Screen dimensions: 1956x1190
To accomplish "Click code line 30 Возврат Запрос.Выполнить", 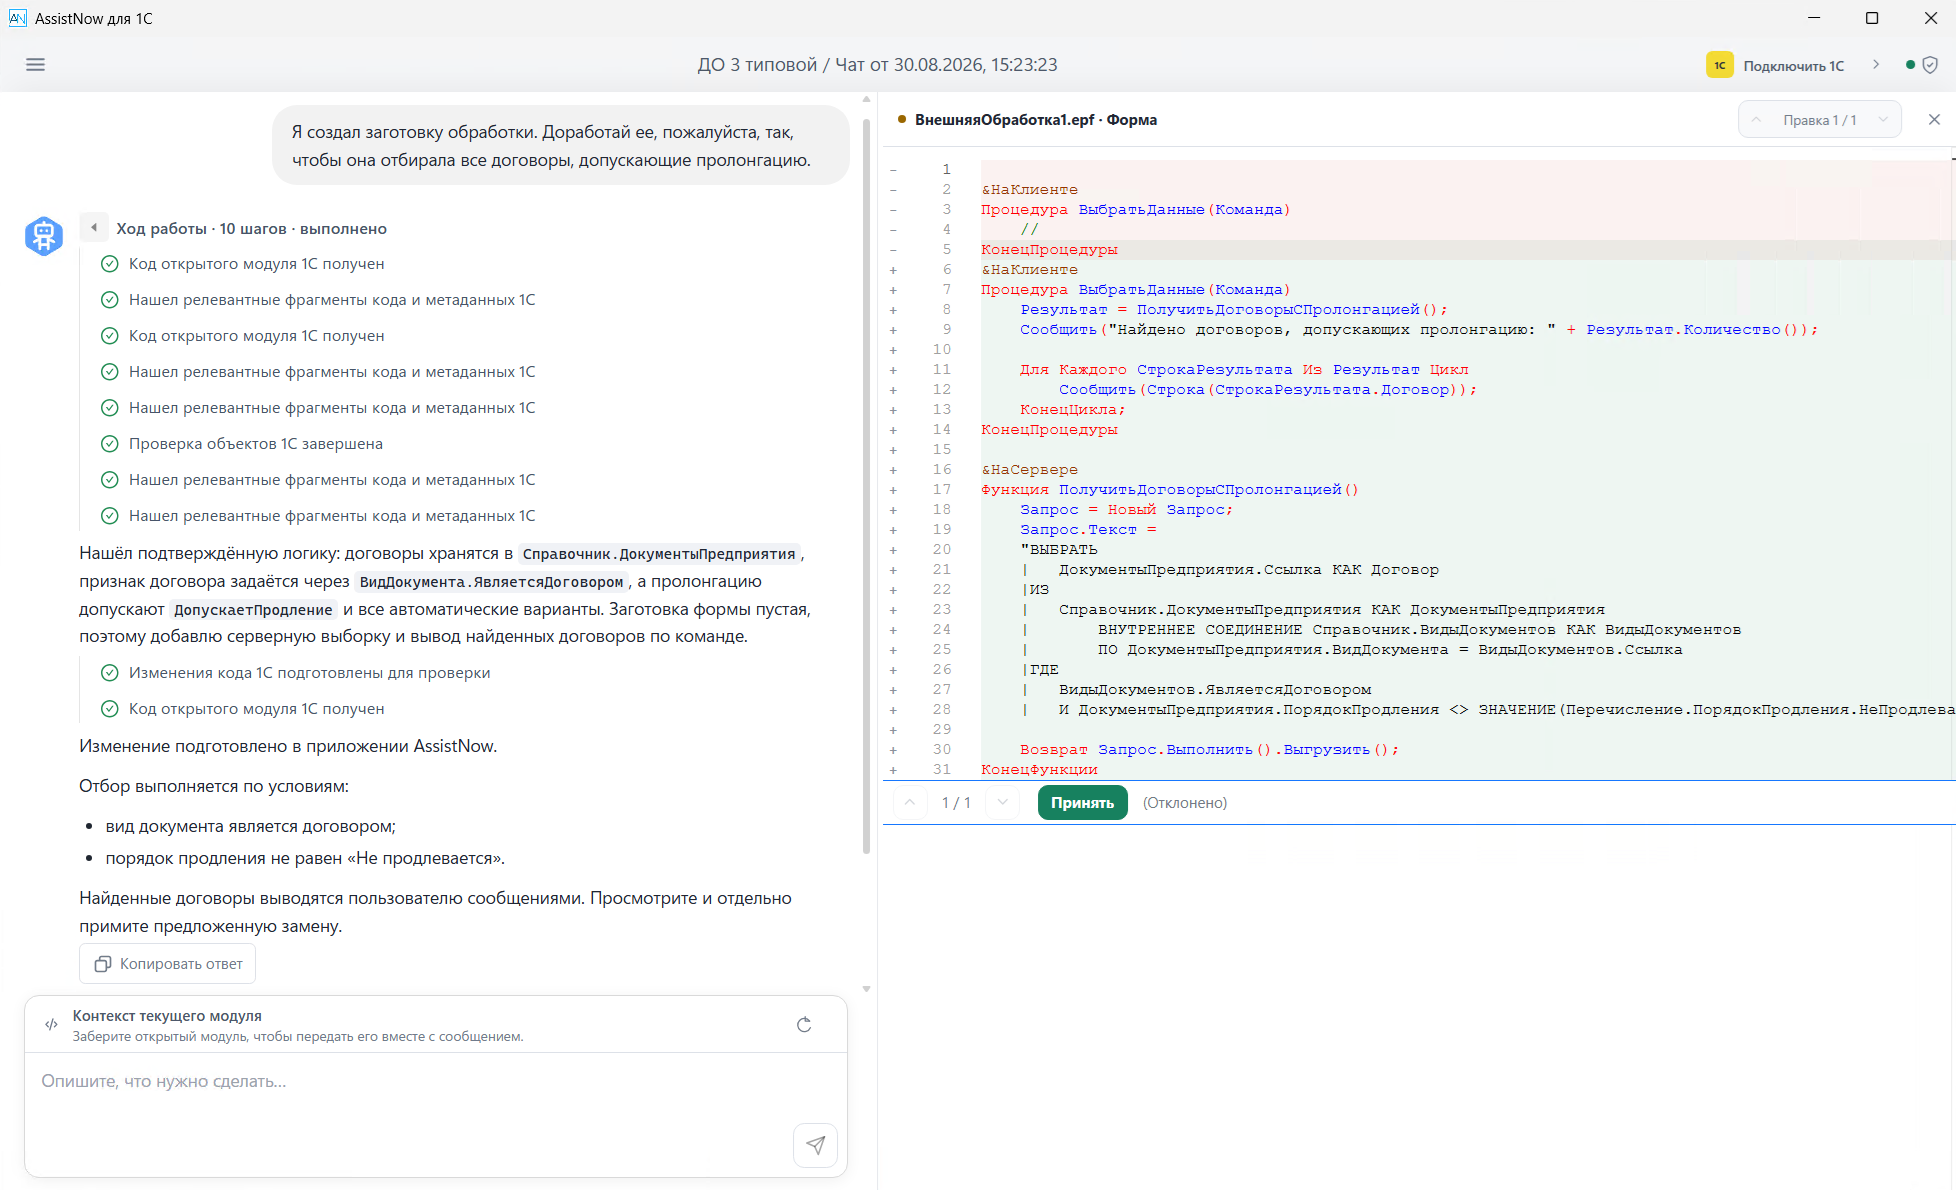I will pos(1209,750).
